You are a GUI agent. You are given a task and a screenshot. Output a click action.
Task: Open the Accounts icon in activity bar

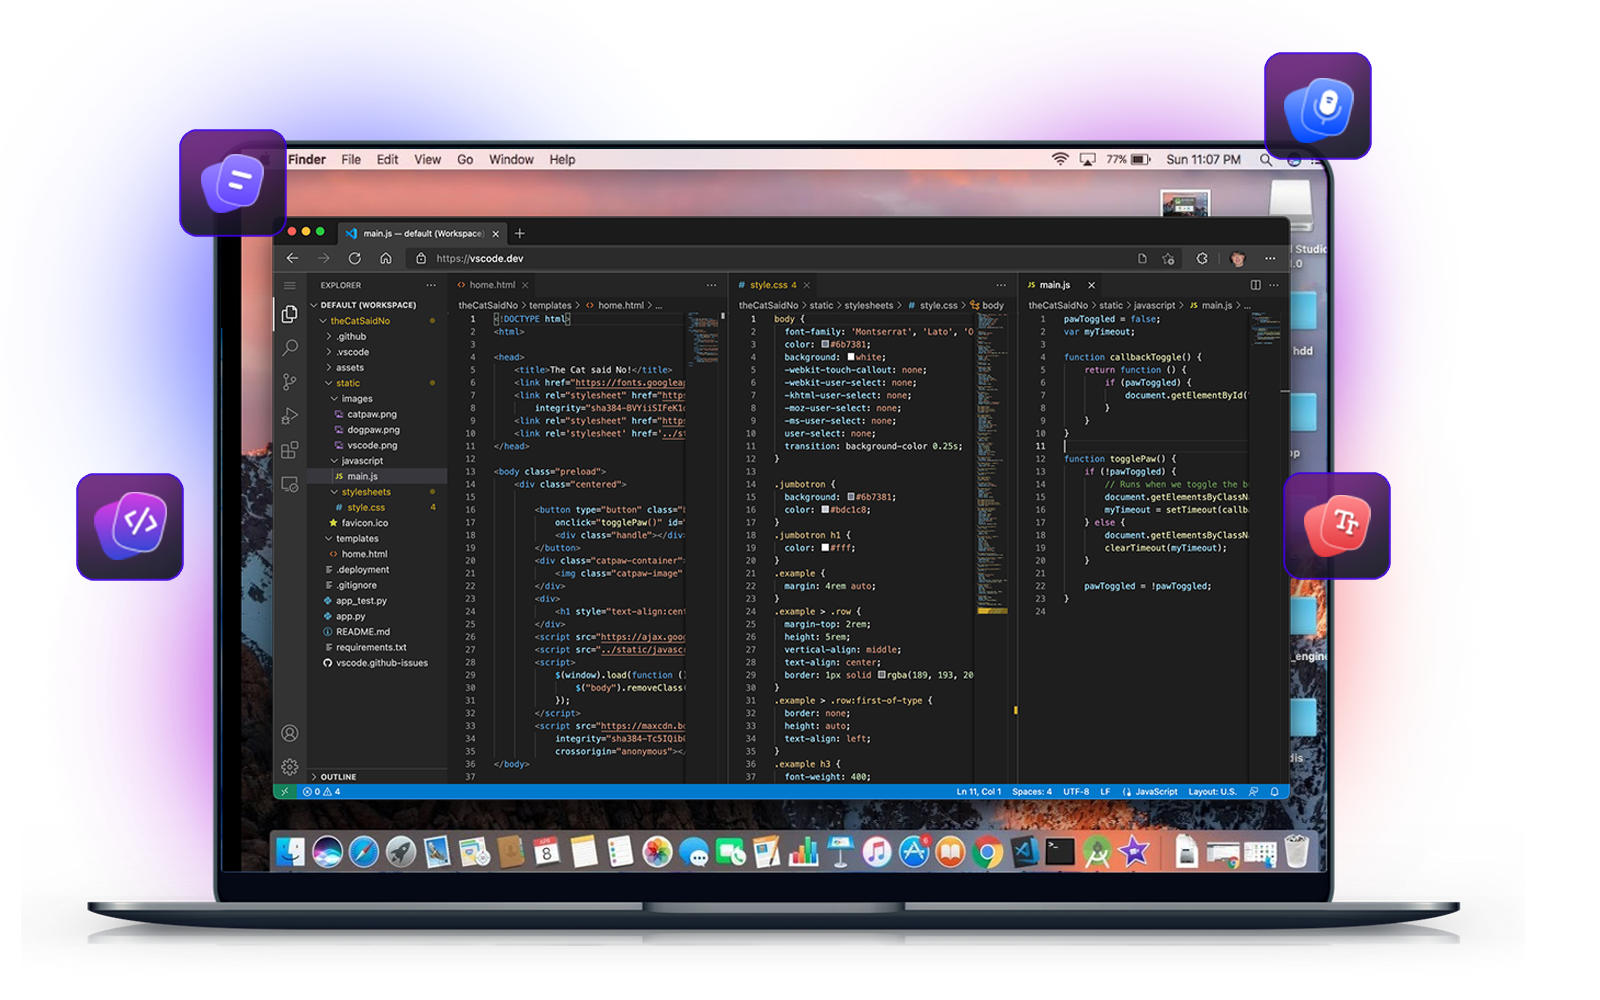[x=290, y=733]
